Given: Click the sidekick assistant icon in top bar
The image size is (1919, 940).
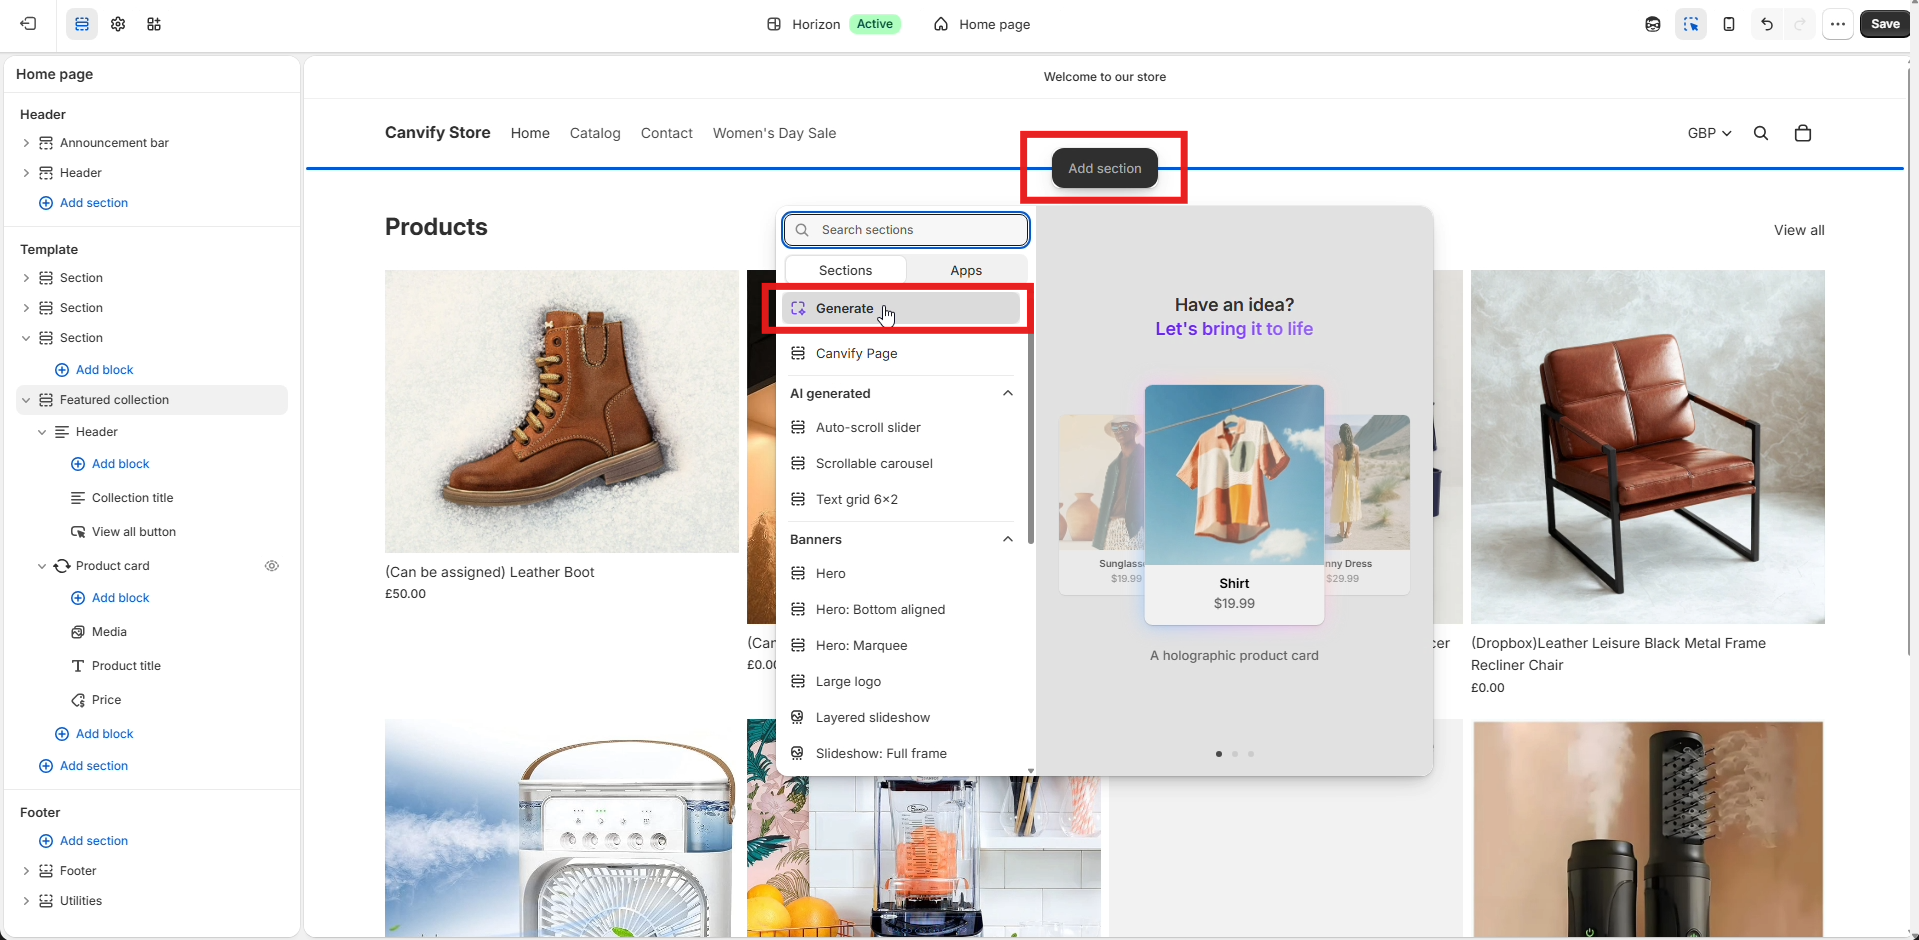Looking at the screenshot, I should pos(1653,24).
